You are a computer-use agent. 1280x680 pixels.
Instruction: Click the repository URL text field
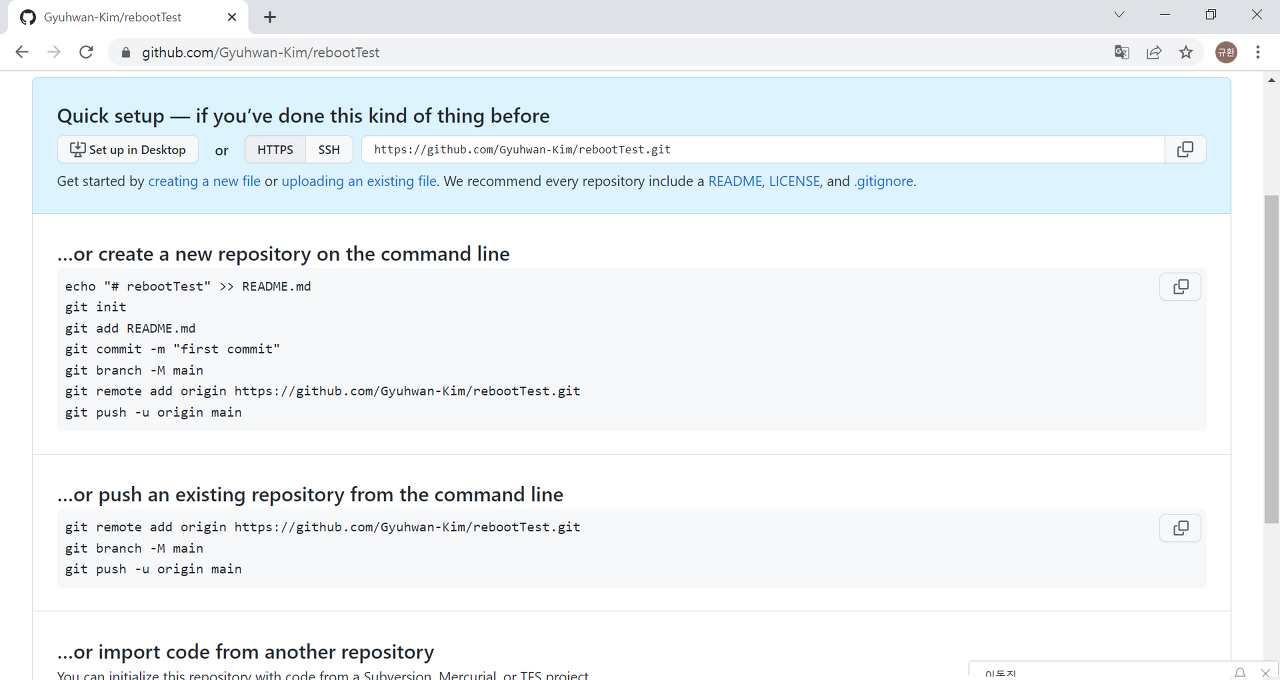(x=763, y=150)
